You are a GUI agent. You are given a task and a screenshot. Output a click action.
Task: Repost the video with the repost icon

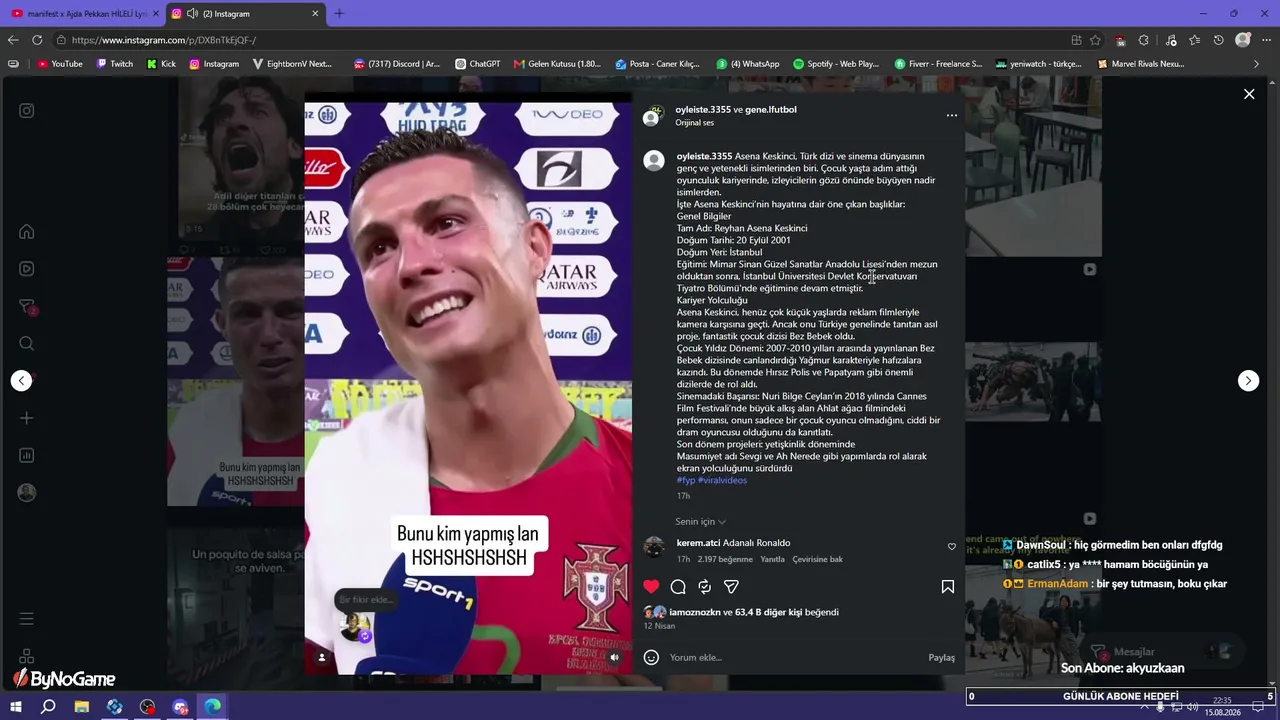[705, 587]
